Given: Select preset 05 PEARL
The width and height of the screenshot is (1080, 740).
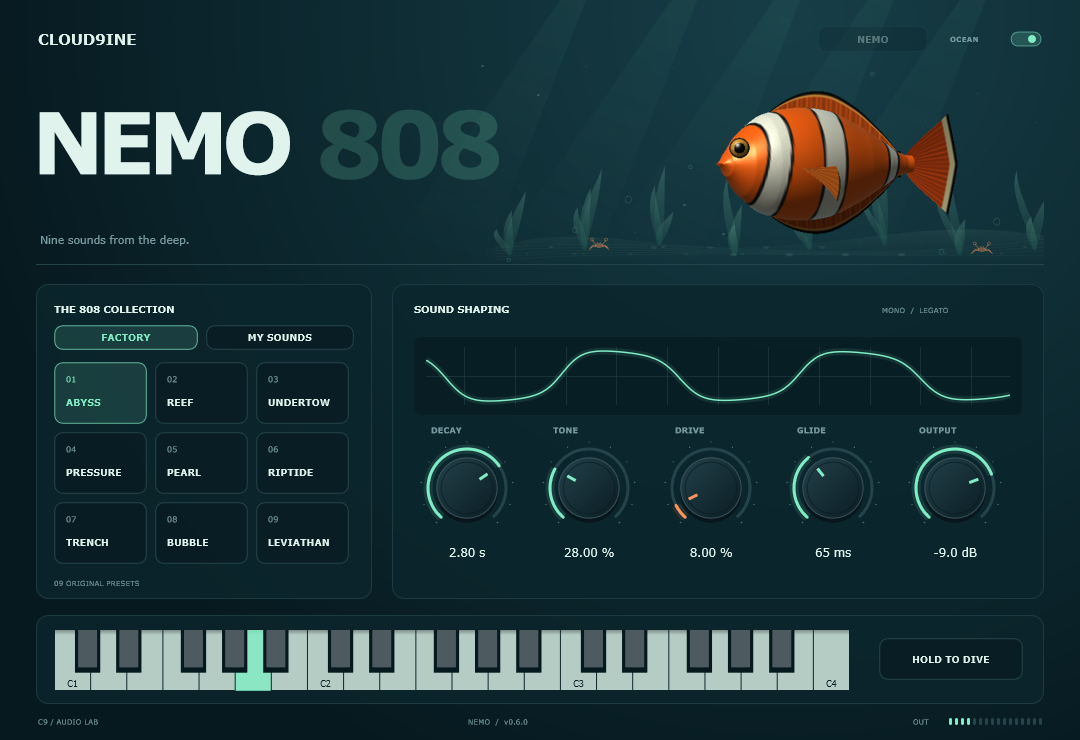Looking at the screenshot, I should tap(201, 463).
